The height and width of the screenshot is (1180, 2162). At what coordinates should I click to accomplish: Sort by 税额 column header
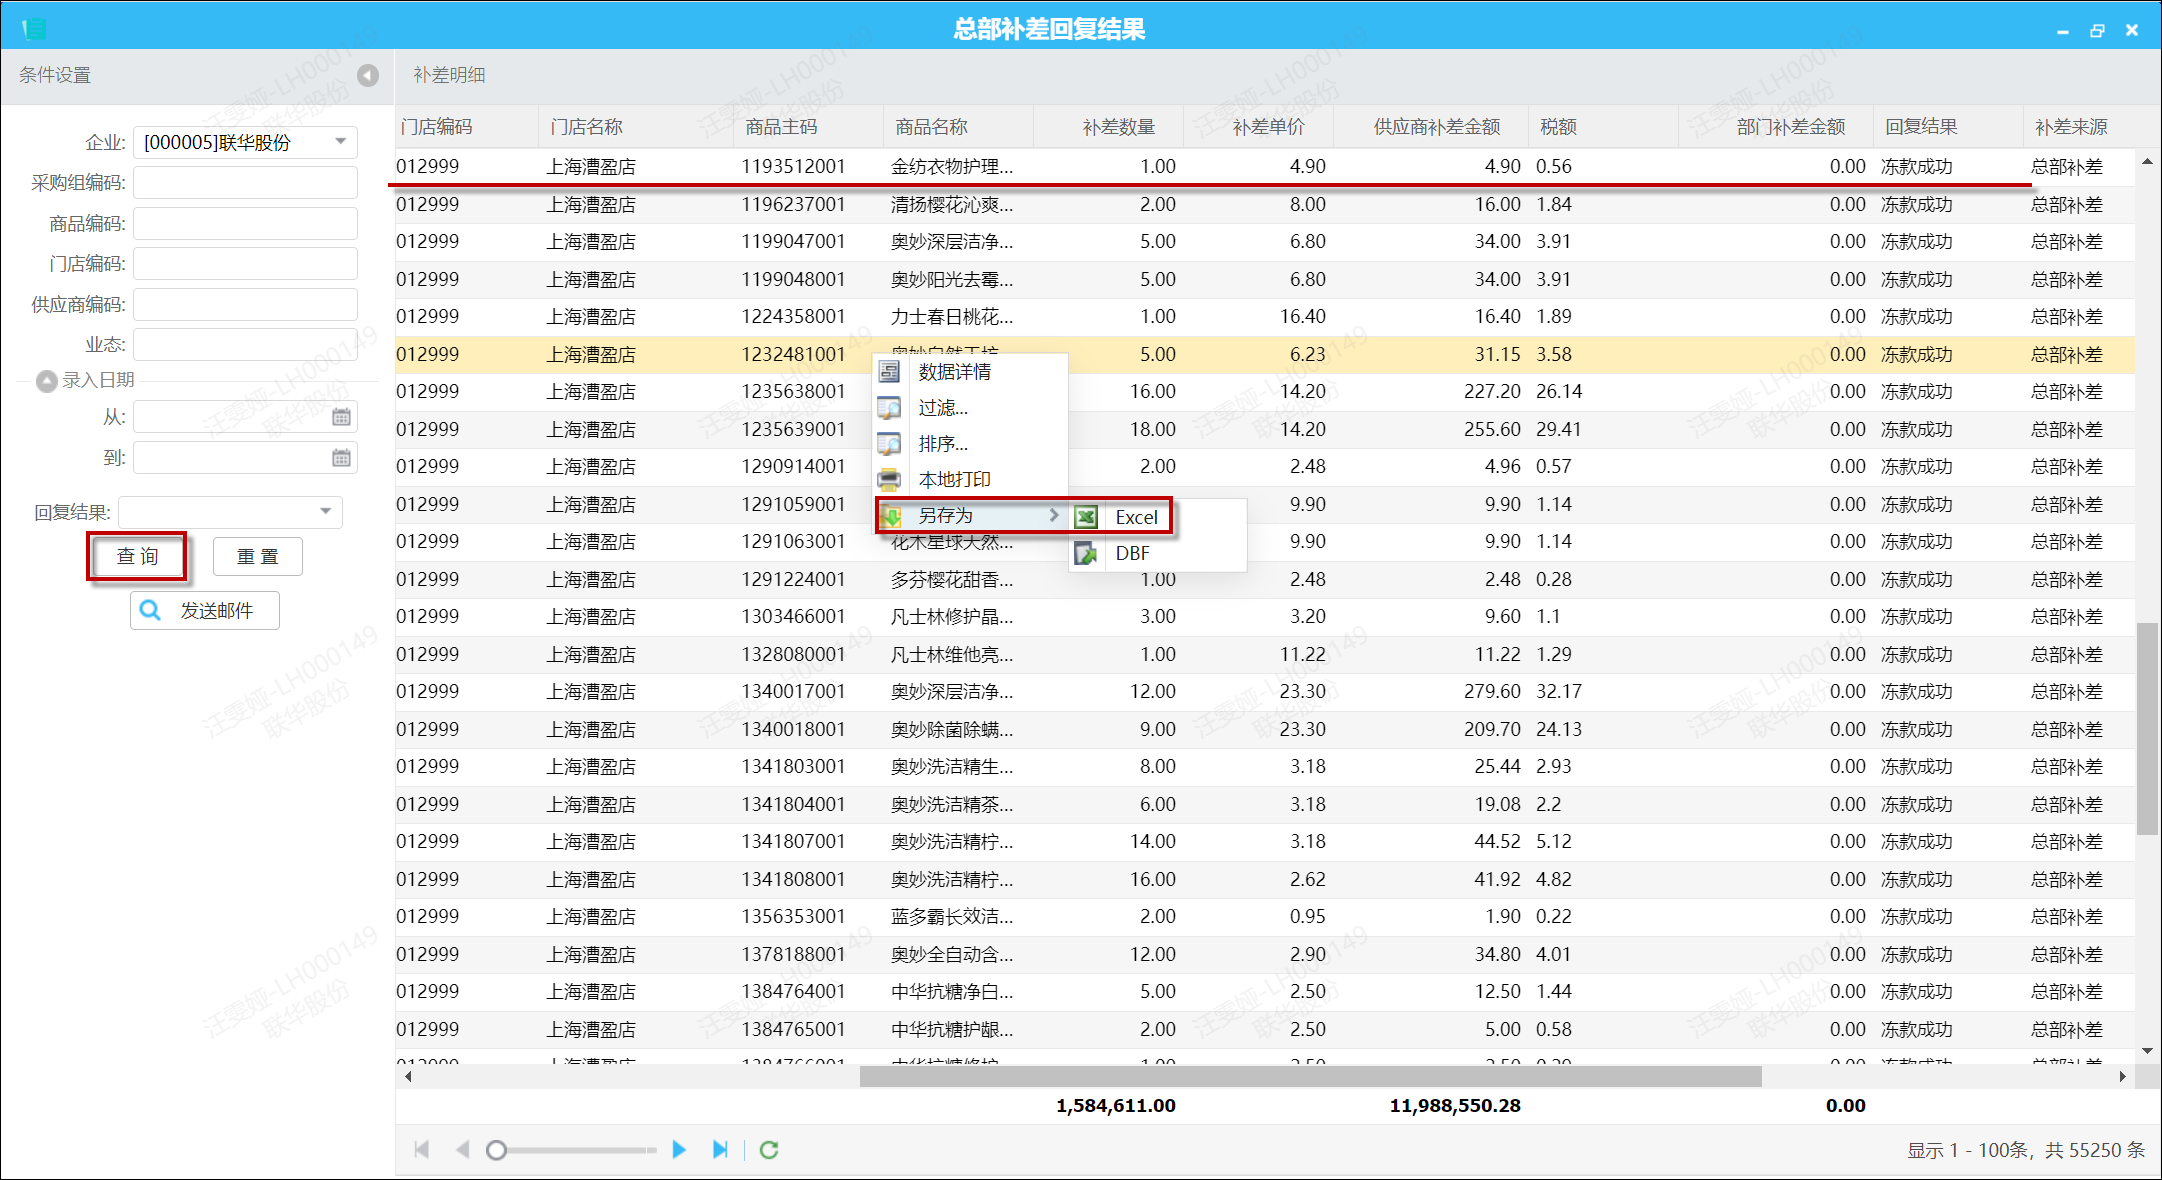(1602, 127)
